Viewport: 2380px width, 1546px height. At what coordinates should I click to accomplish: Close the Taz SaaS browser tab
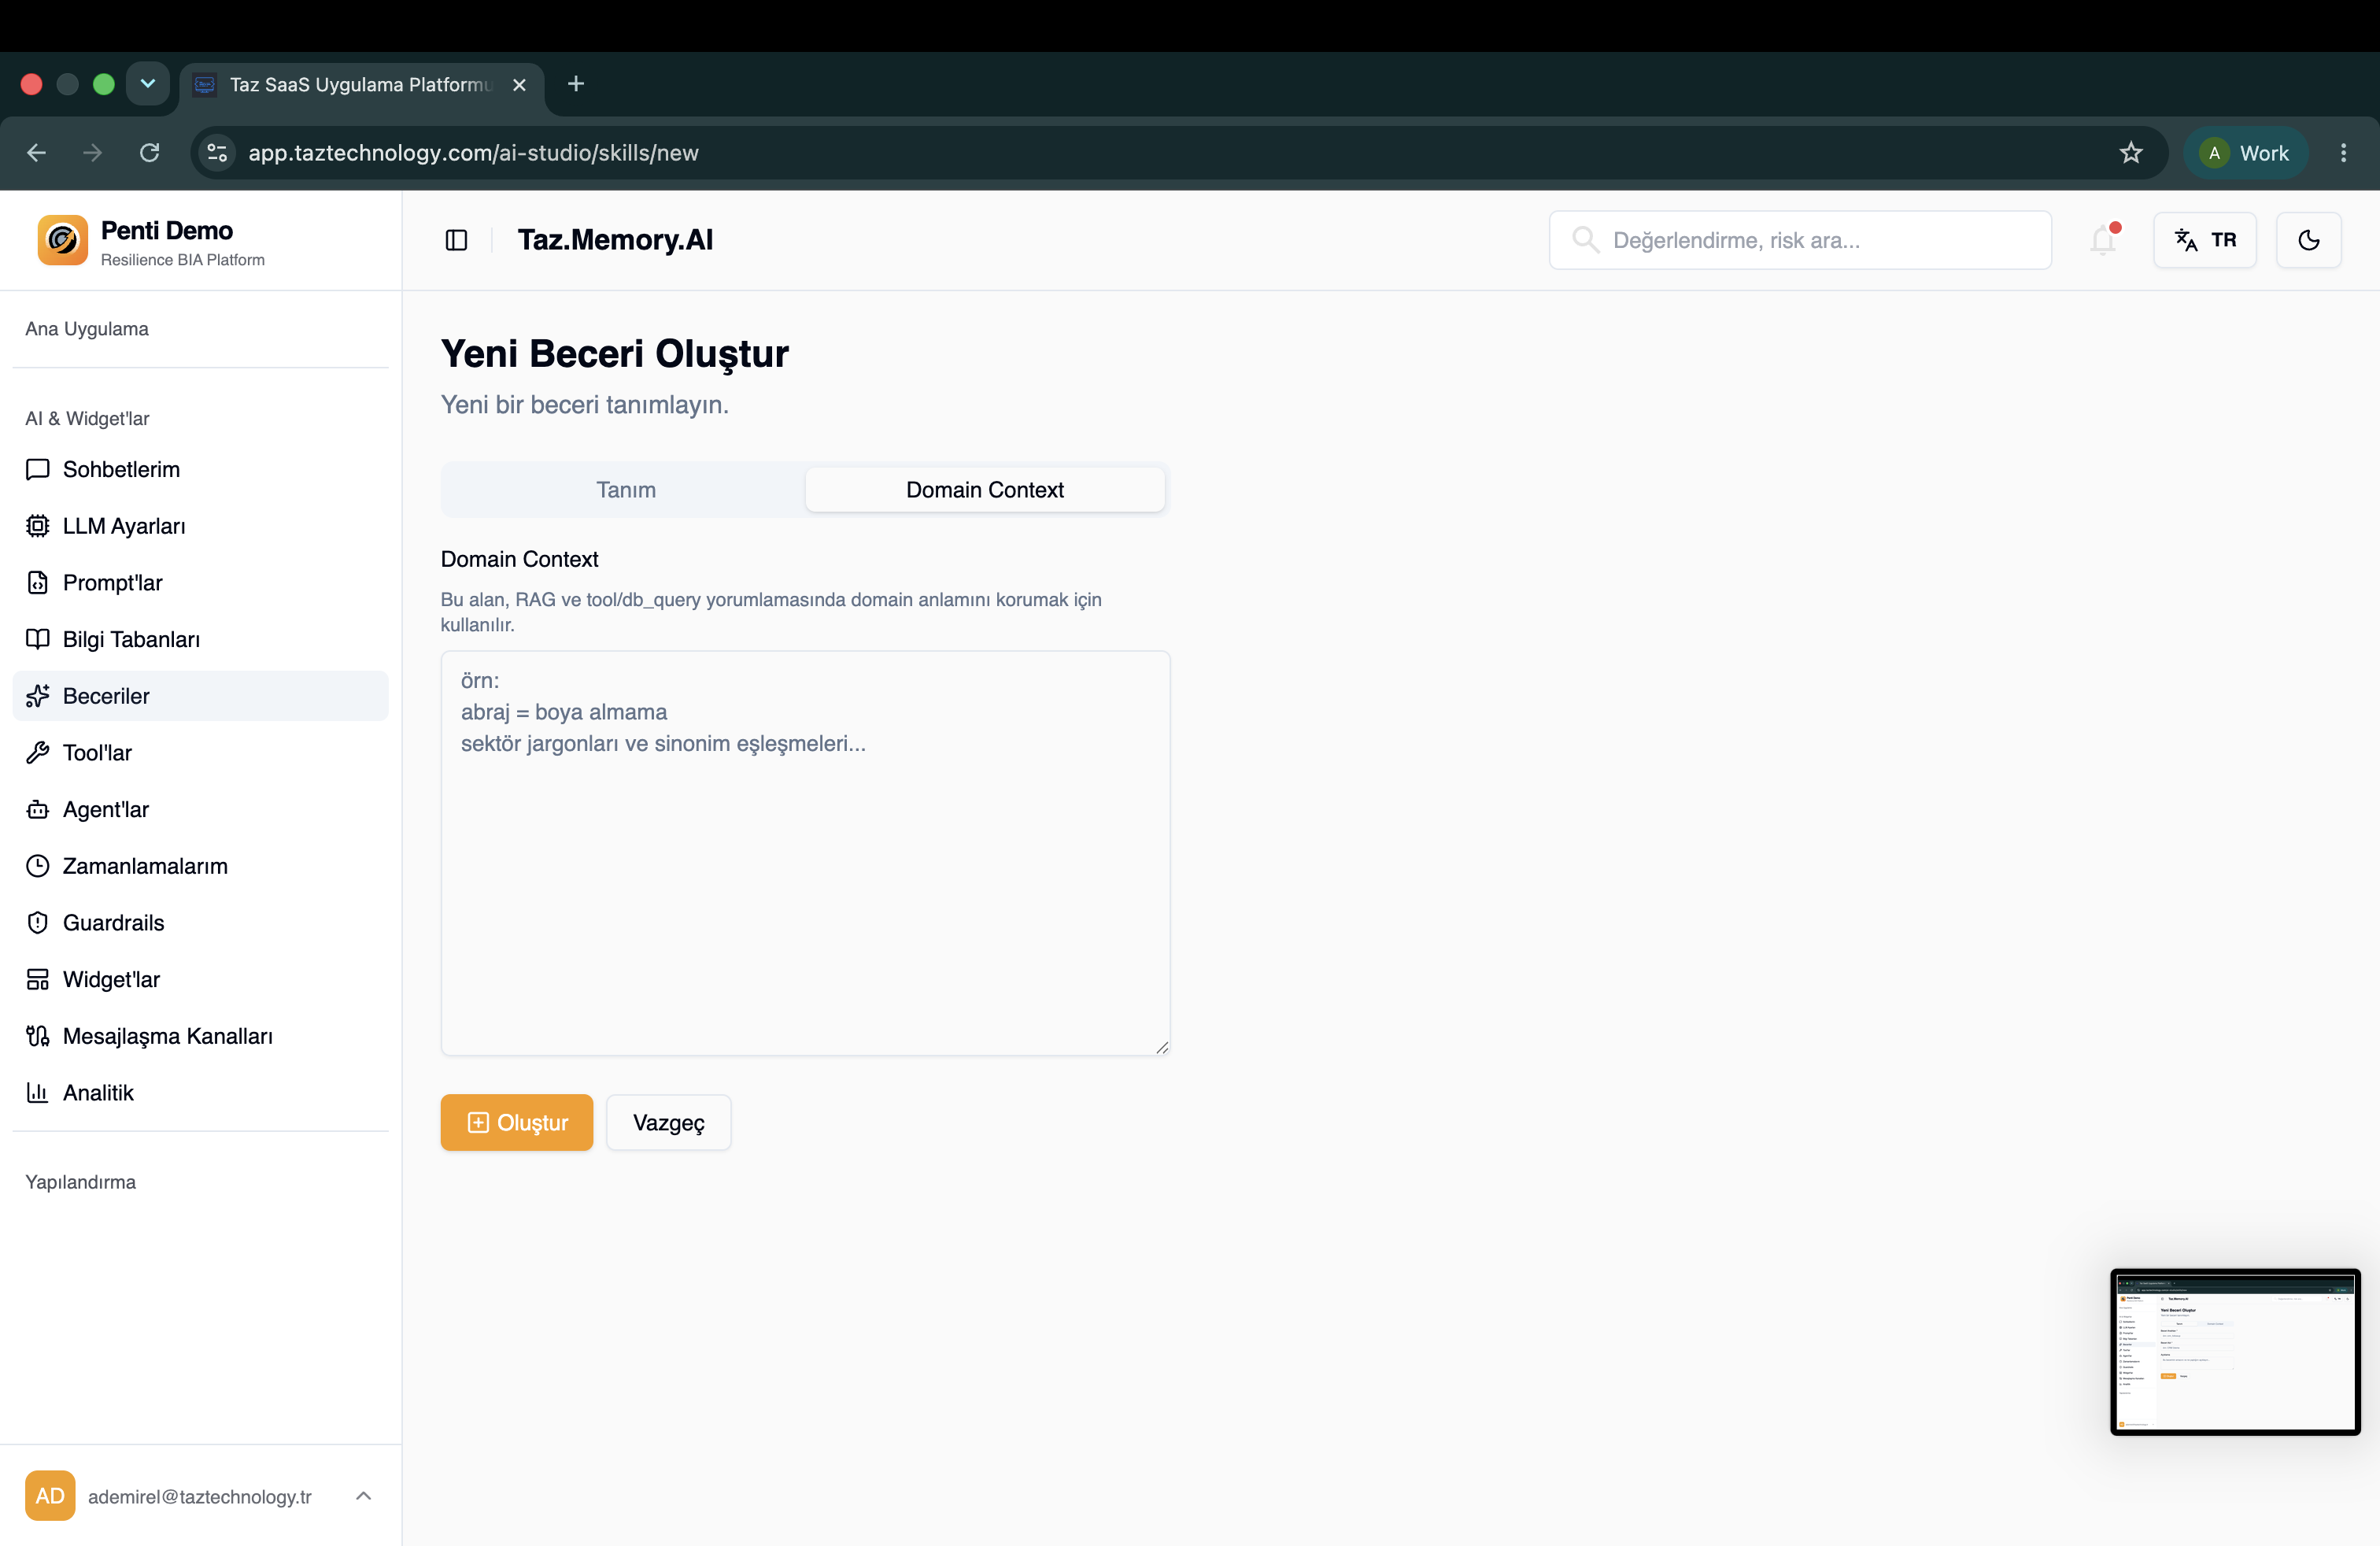(x=519, y=85)
